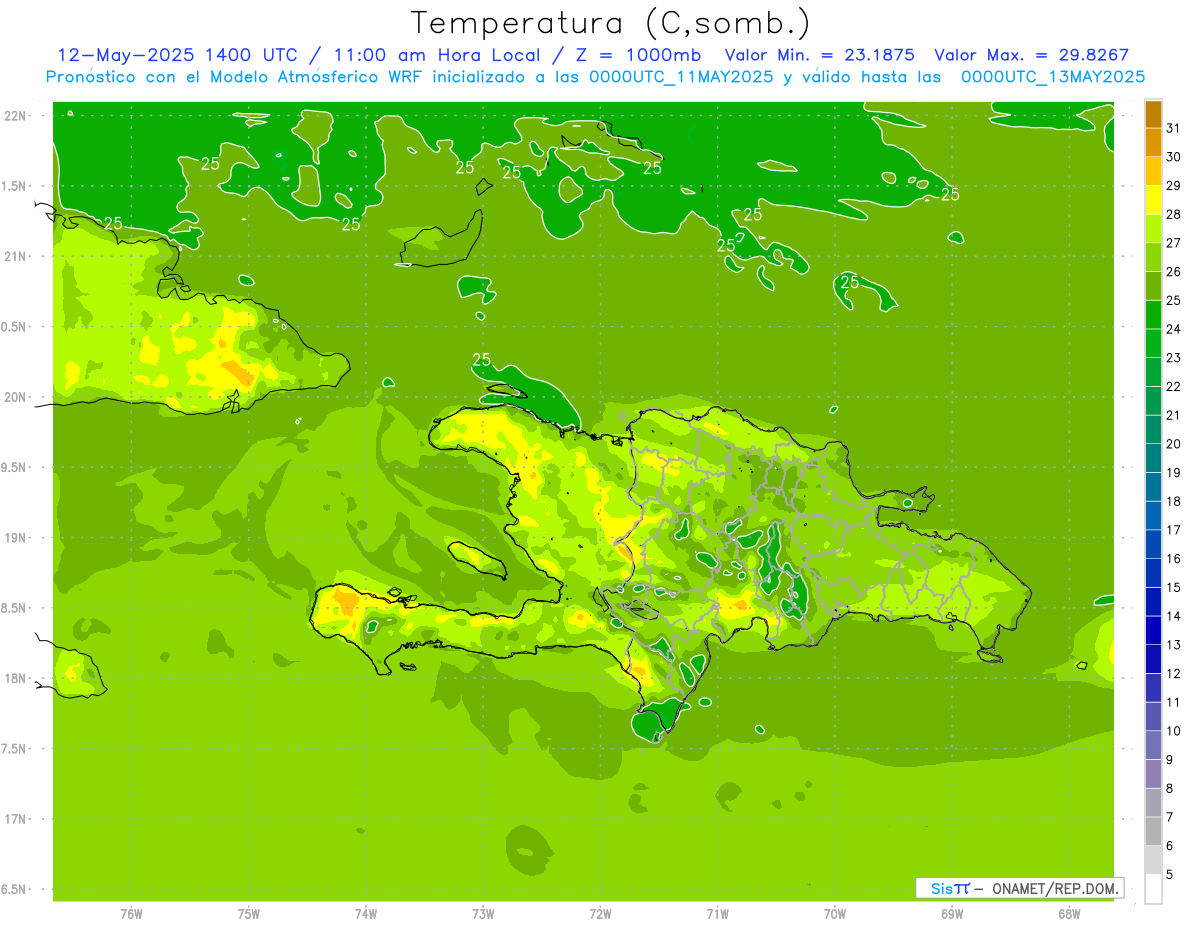The height and width of the screenshot is (927, 1200).
Task: Click the "75W" longitude label
Action: pos(249,914)
